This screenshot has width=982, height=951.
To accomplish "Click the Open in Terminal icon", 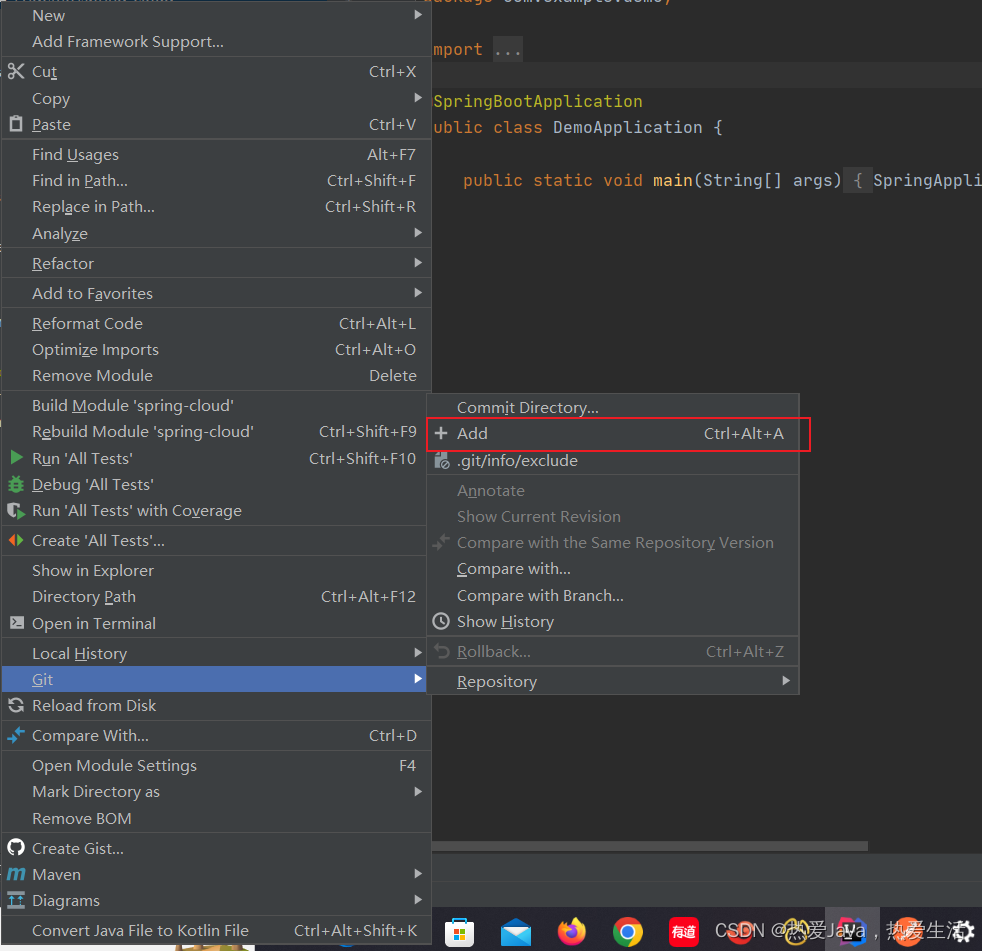I will coord(16,623).
